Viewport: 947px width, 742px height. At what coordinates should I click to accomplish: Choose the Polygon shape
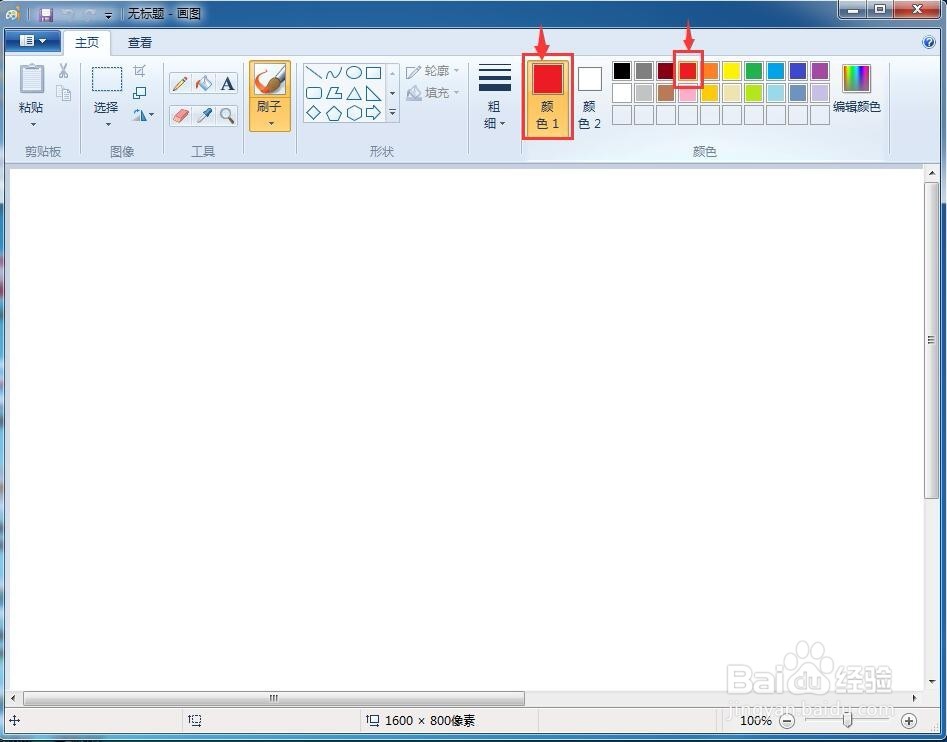pyautogui.click(x=334, y=93)
